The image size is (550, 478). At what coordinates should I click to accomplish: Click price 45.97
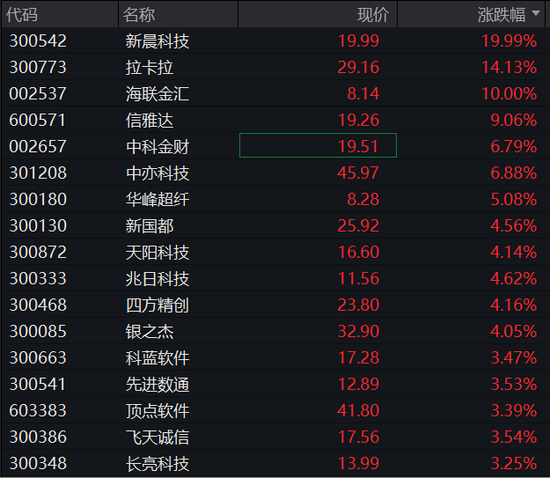(x=358, y=173)
